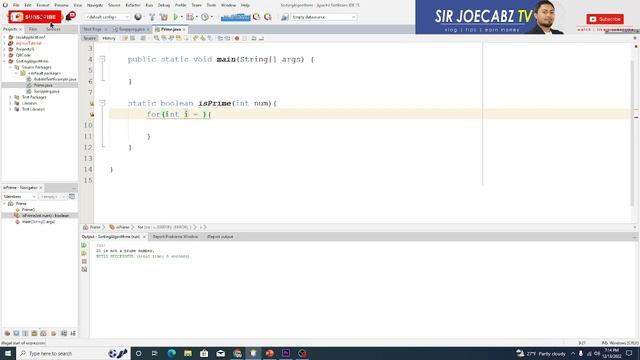Click the Windows Start button

pos(8,353)
